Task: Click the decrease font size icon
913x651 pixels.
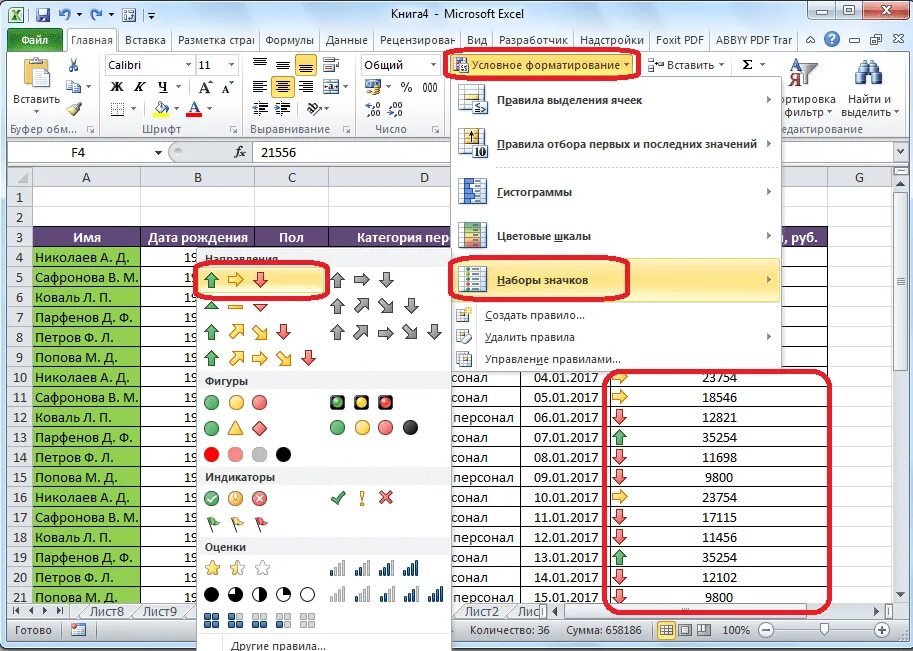Action: click(227, 87)
